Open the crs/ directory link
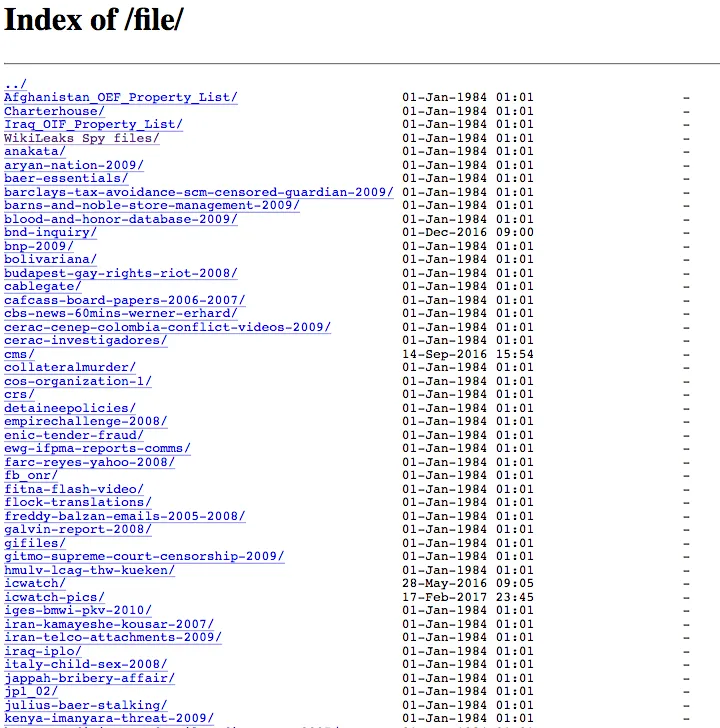The height and width of the screenshot is (728, 720). coord(19,394)
